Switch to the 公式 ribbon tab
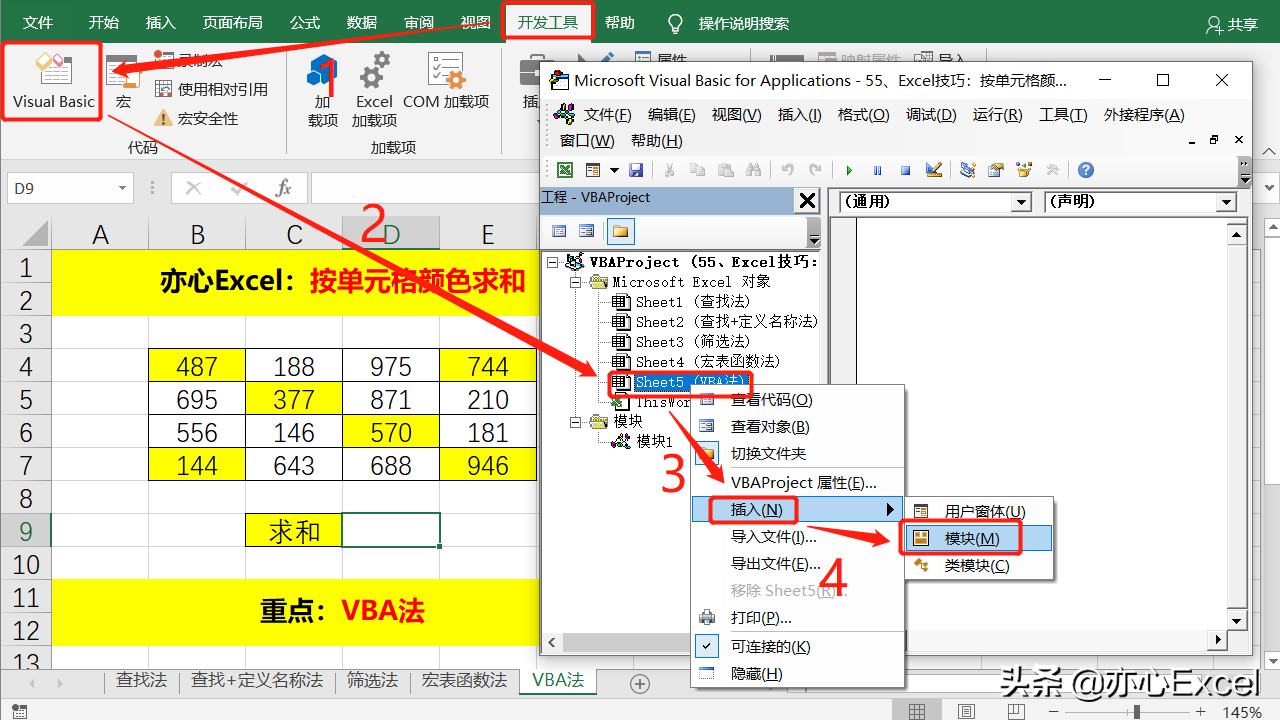 (305, 22)
